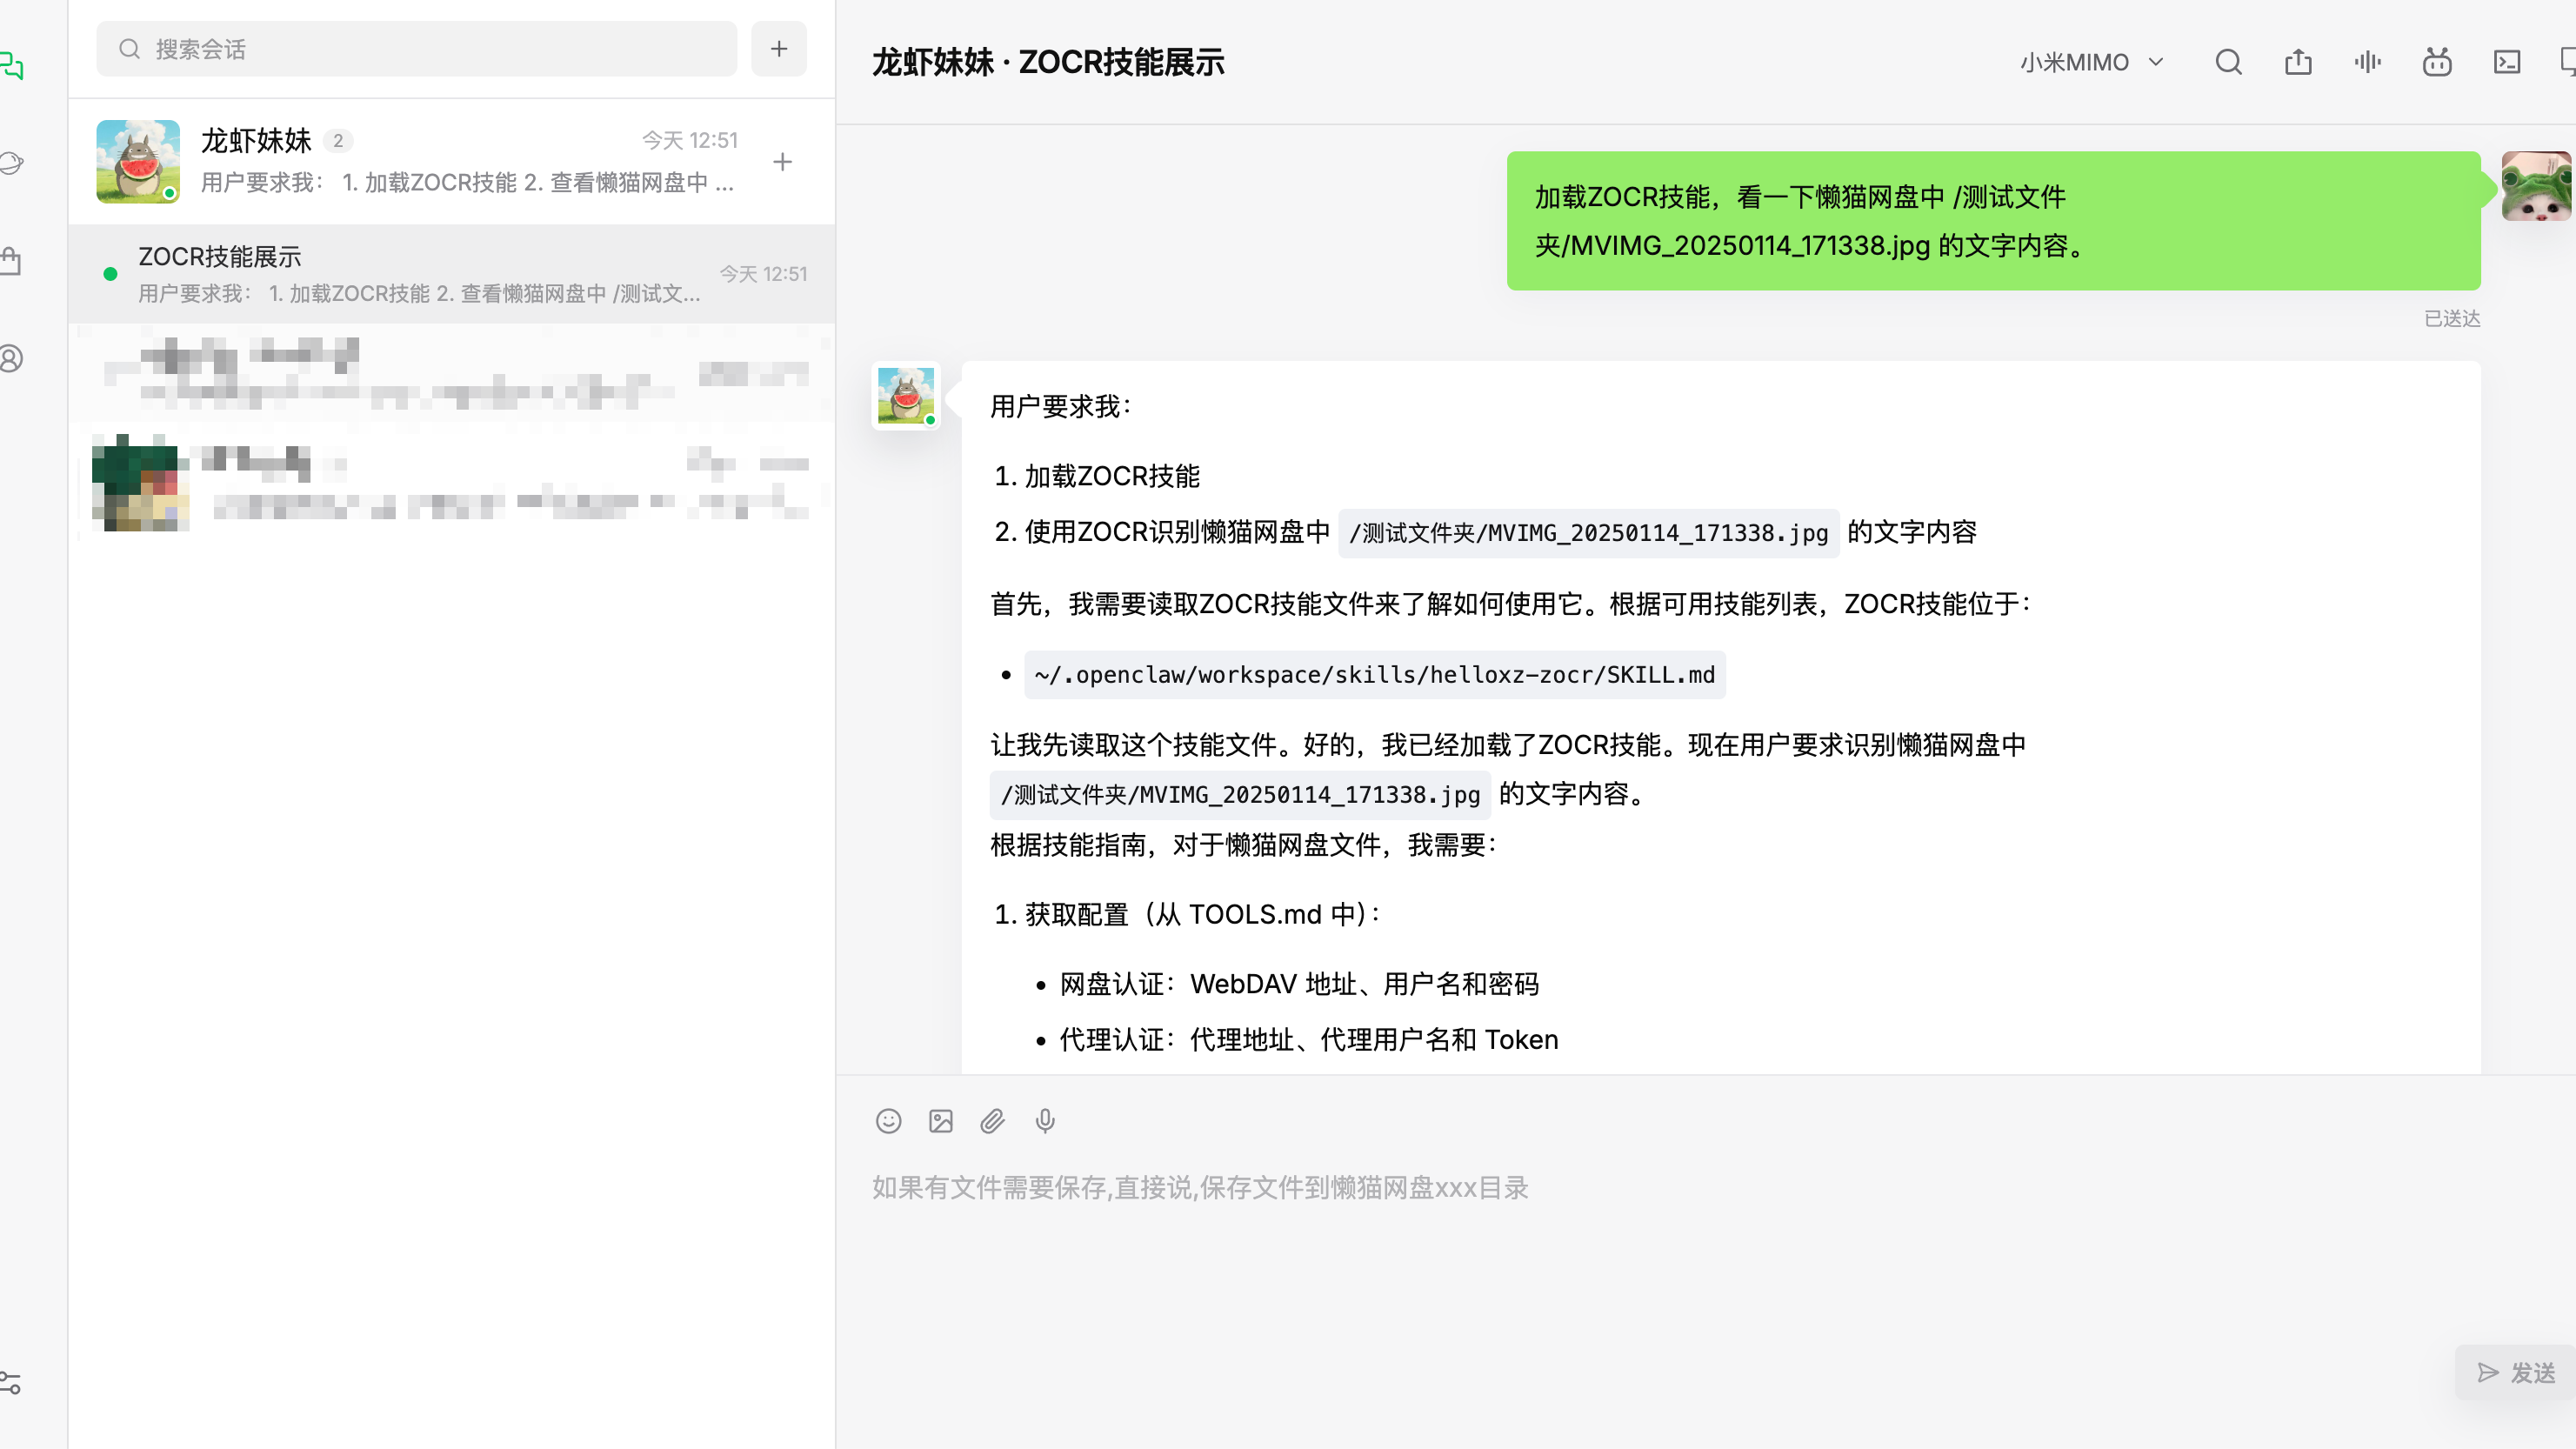Open the shopping bag icon in sidebar

11,261
